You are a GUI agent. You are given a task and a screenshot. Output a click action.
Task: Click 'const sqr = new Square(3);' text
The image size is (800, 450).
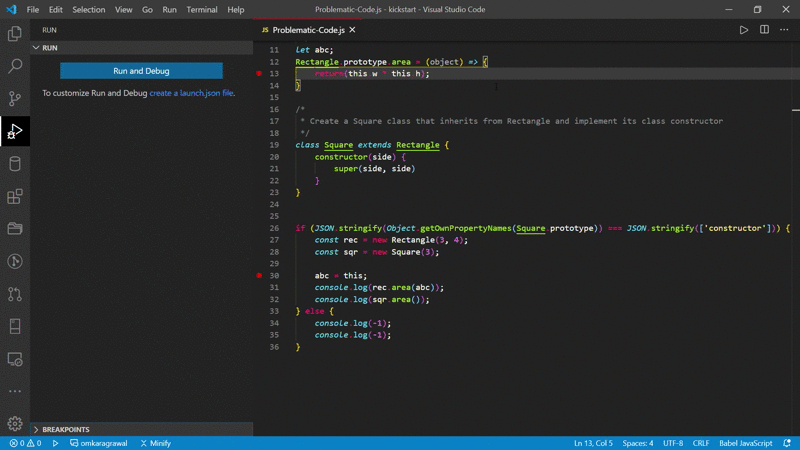[377, 252]
